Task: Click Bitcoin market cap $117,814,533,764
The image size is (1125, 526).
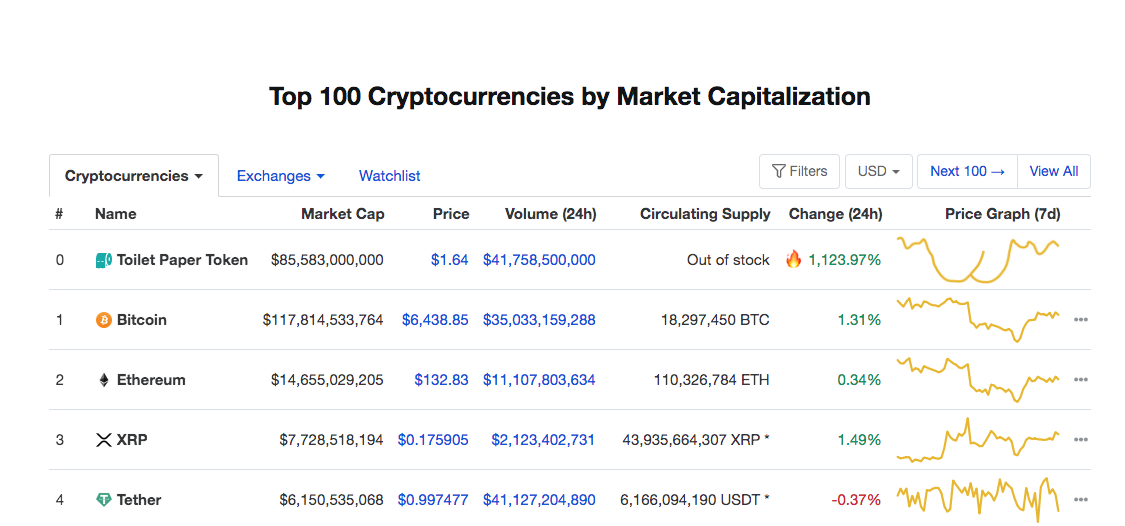Action: click(323, 320)
